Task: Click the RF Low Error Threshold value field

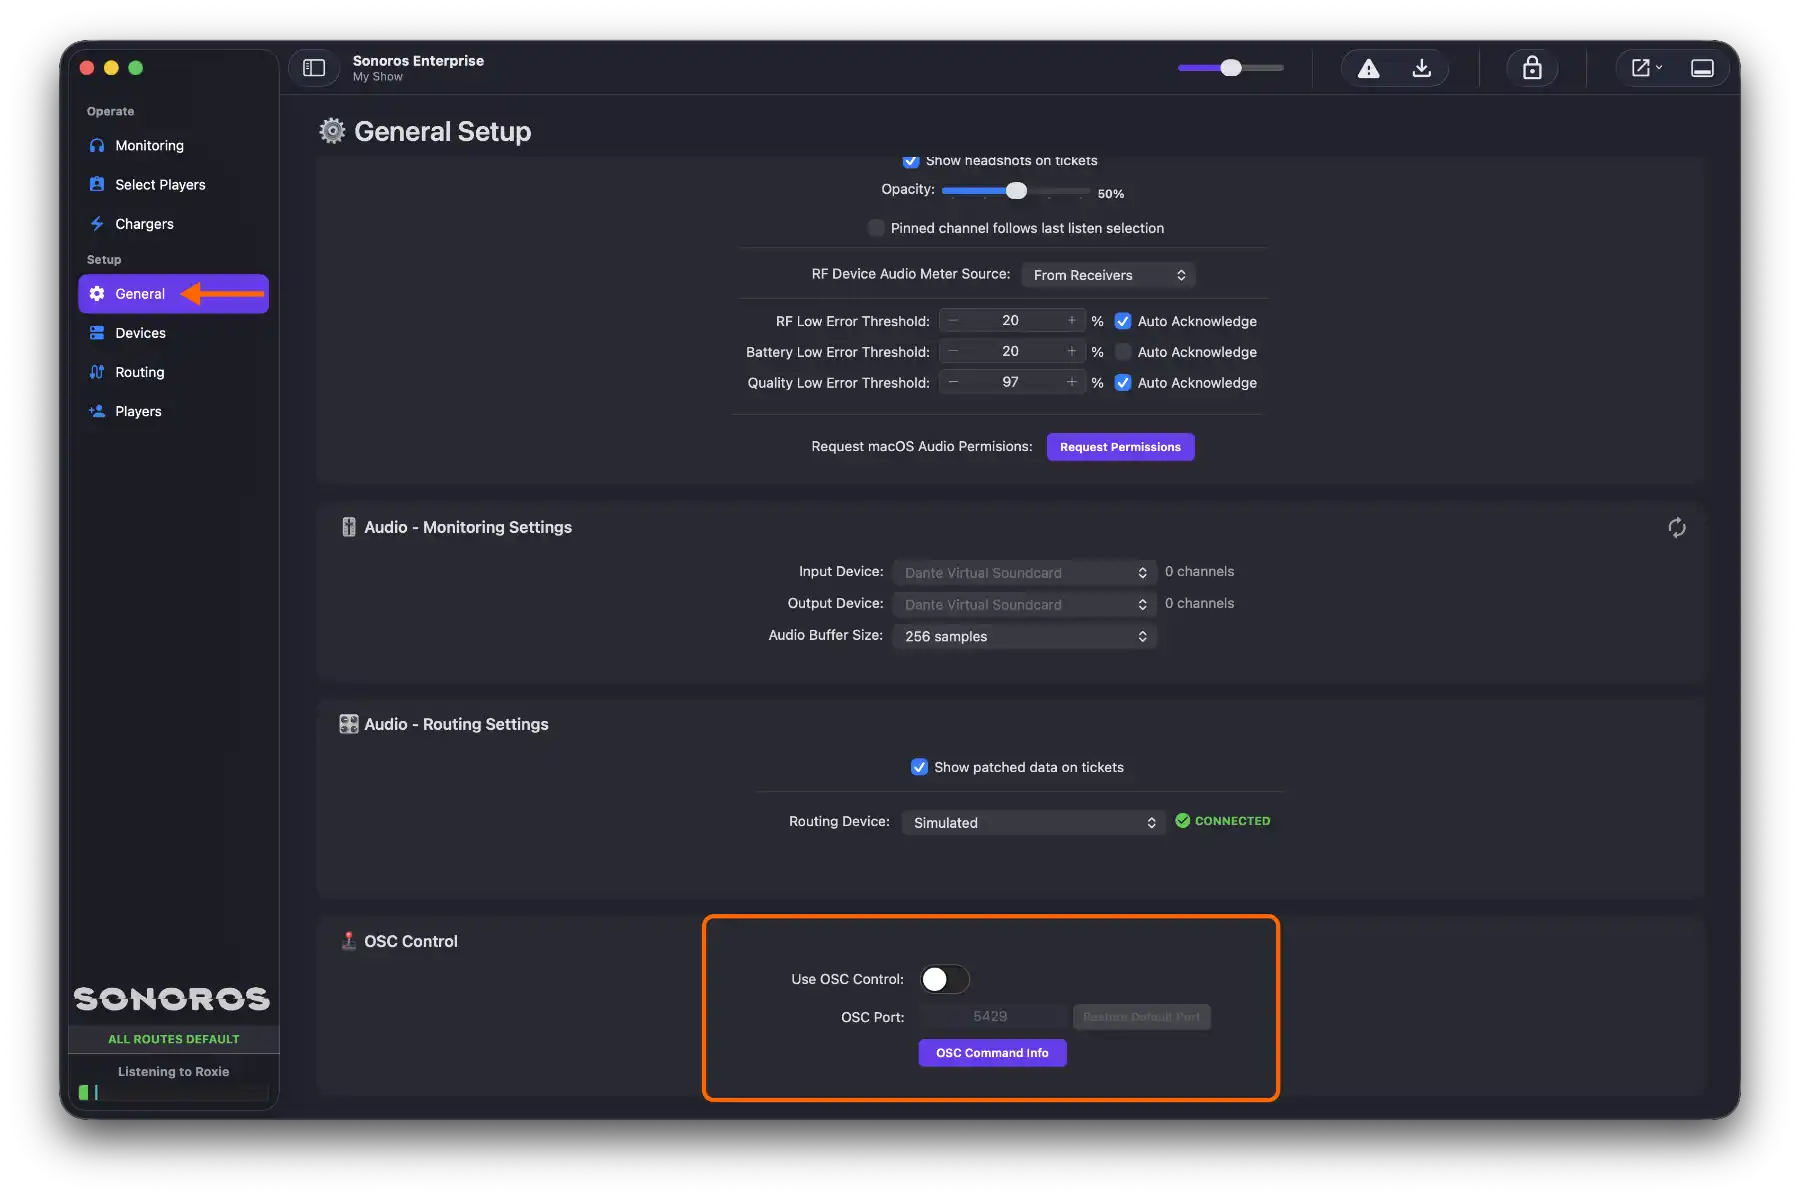Action: click(x=1011, y=321)
